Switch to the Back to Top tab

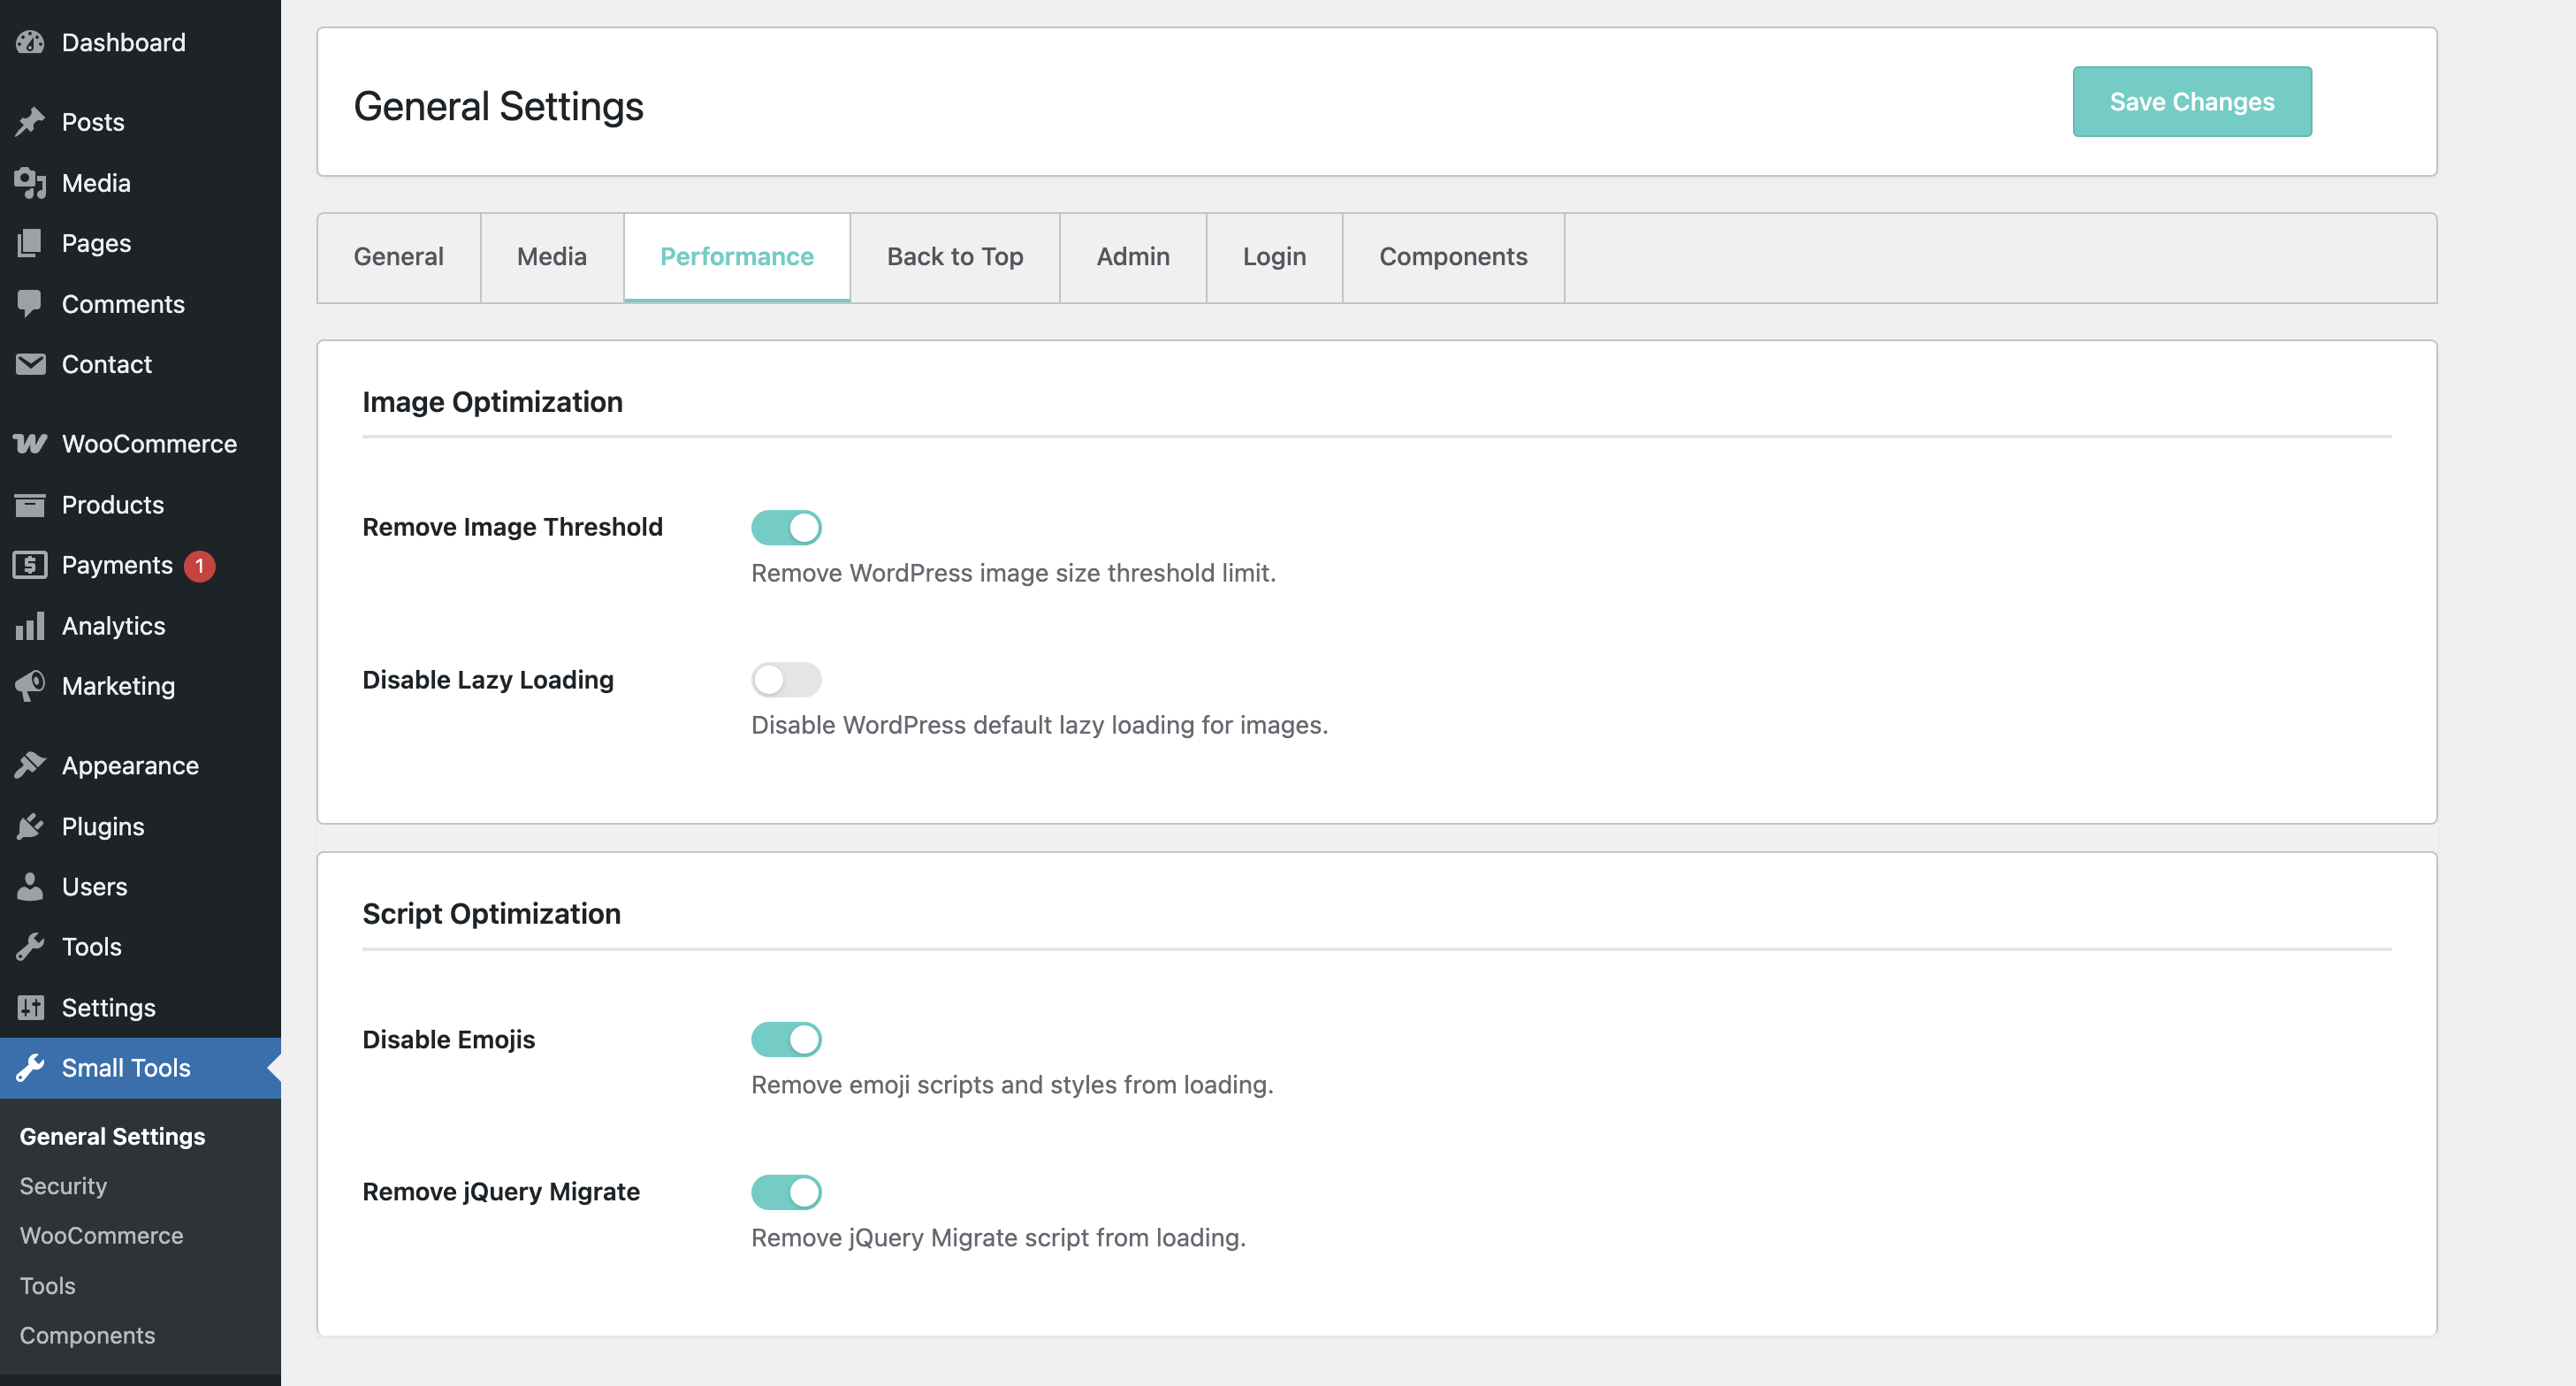(954, 257)
